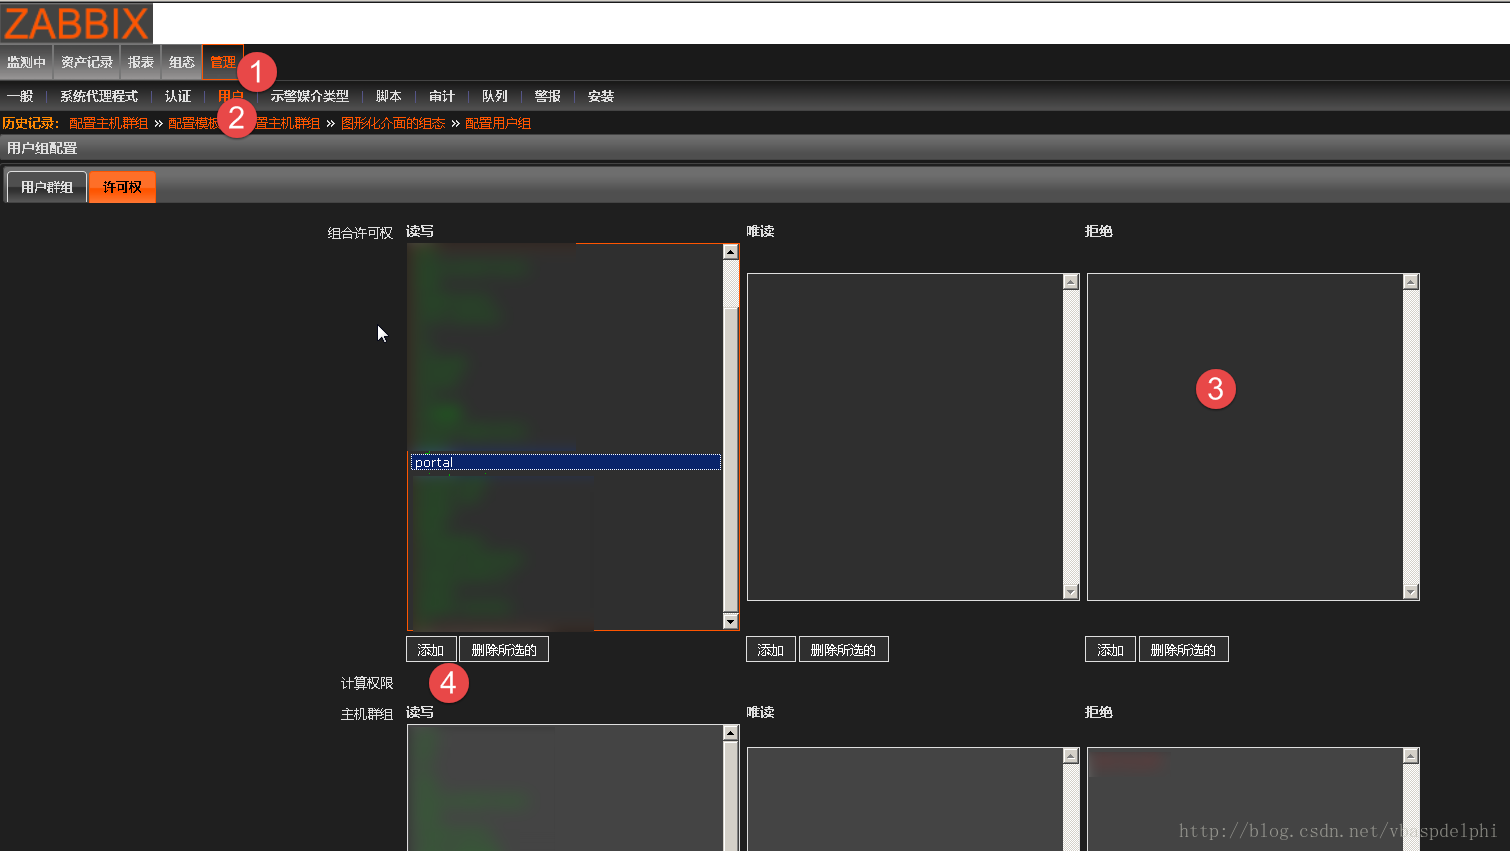The width and height of the screenshot is (1510, 851).
Task: Open first 配置主机群组 history link
Action: (x=108, y=123)
